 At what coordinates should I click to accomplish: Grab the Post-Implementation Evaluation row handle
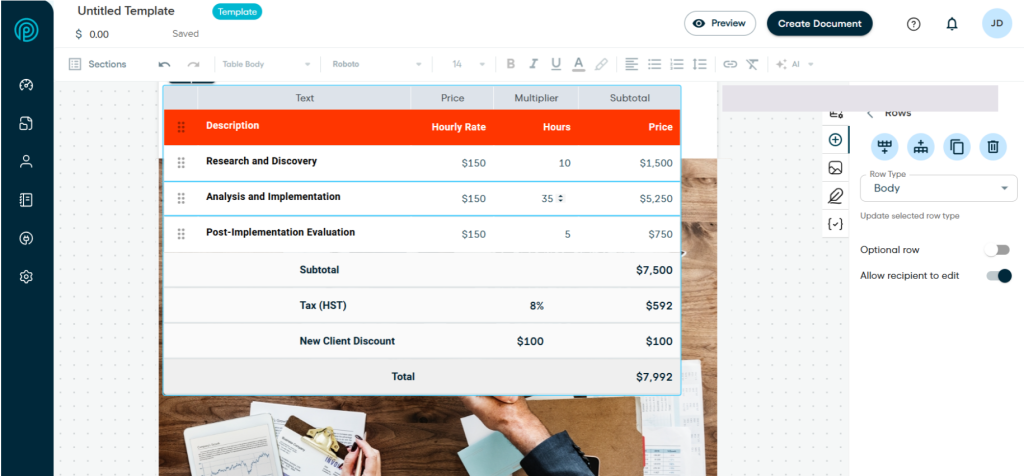[x=181, y=234]
